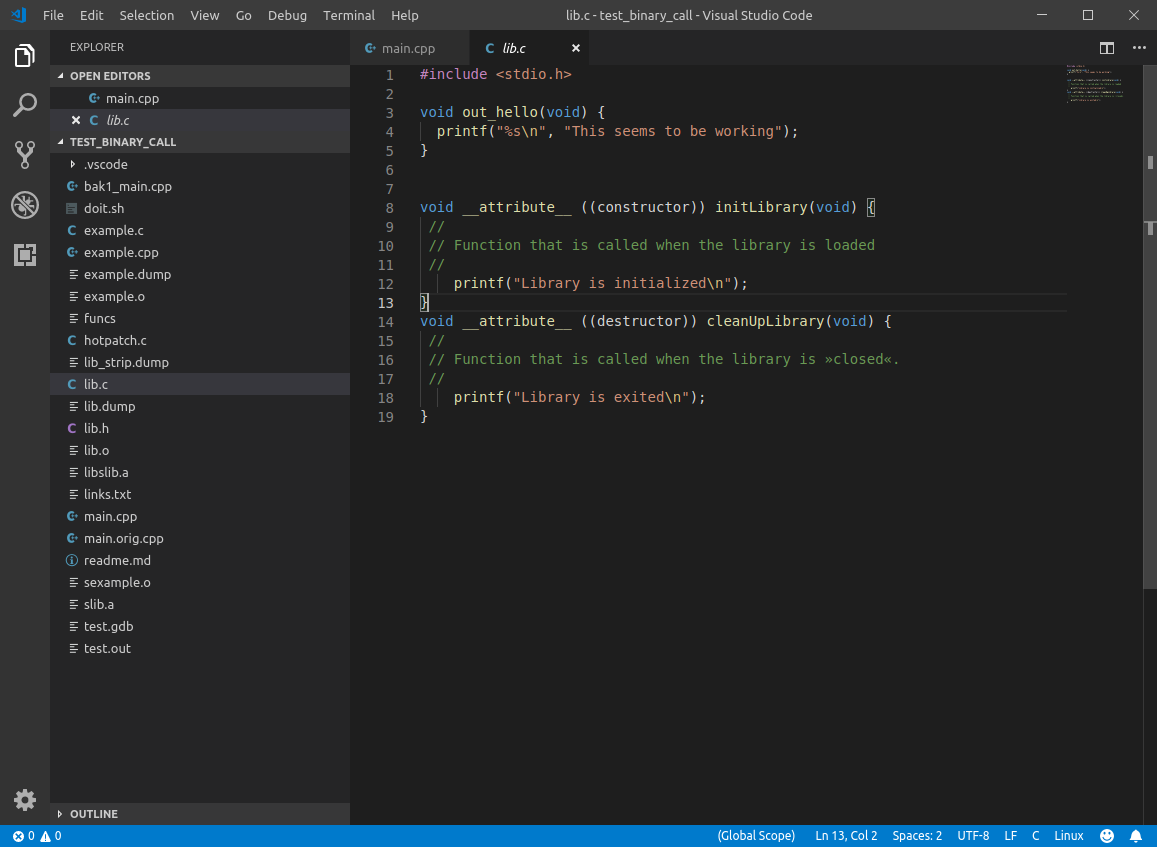
Task: Open the Search view icon
Action: pyautogui.click(x=25, y=105)
